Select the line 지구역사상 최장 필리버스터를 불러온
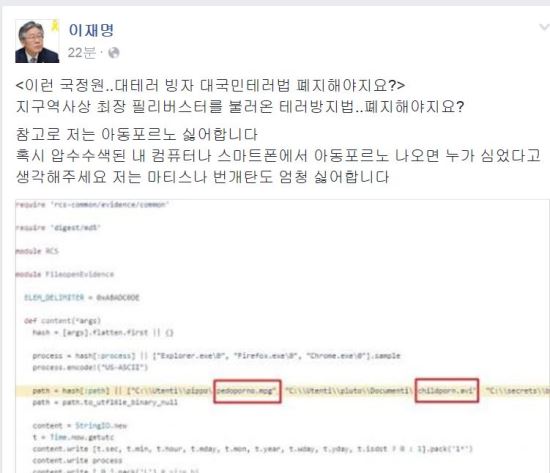Screen dimensions: 550x473 point(240,106)
